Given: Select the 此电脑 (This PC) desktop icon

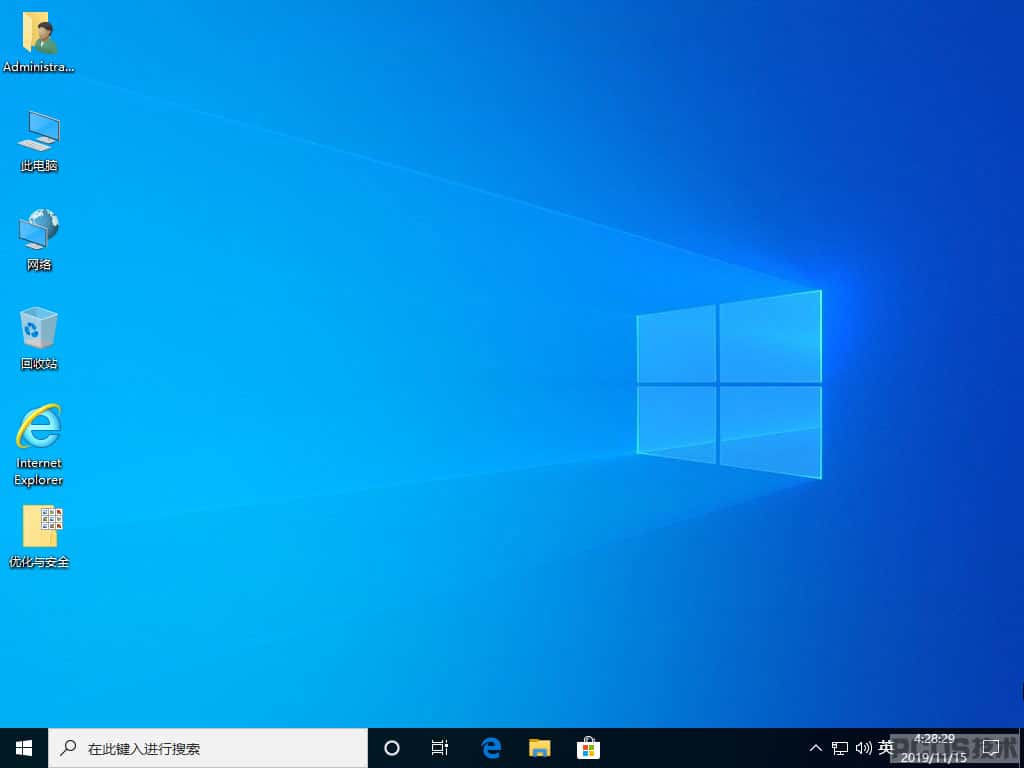Looking at the screenshot, I should point(39,141).
